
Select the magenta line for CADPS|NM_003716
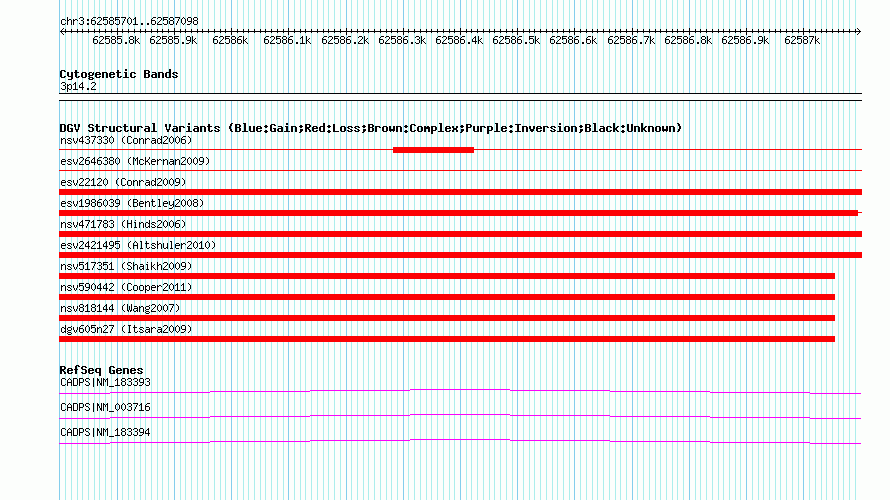point(460,416)
